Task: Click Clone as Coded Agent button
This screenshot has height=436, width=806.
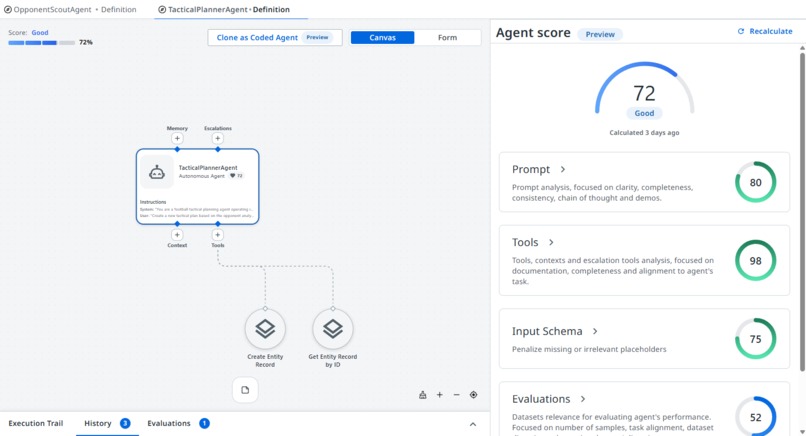Action: (275, 38)
